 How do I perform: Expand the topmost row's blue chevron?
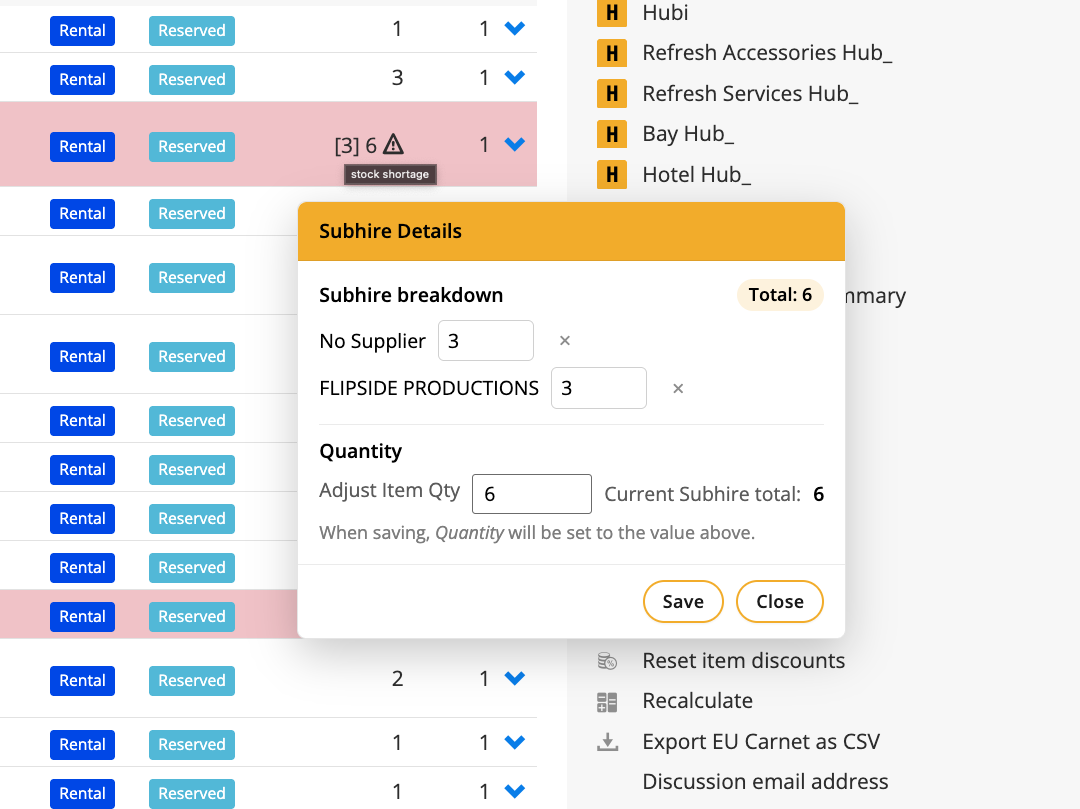pyautogui.click(x=515, y=30)
